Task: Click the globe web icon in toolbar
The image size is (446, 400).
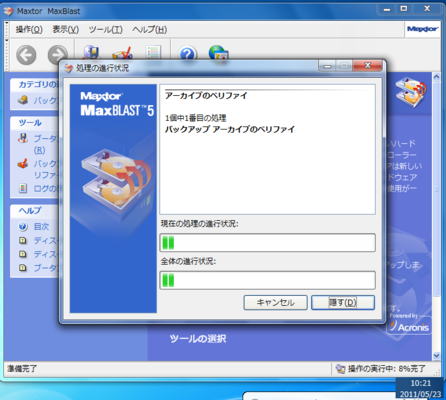Action: click(218, 53)
